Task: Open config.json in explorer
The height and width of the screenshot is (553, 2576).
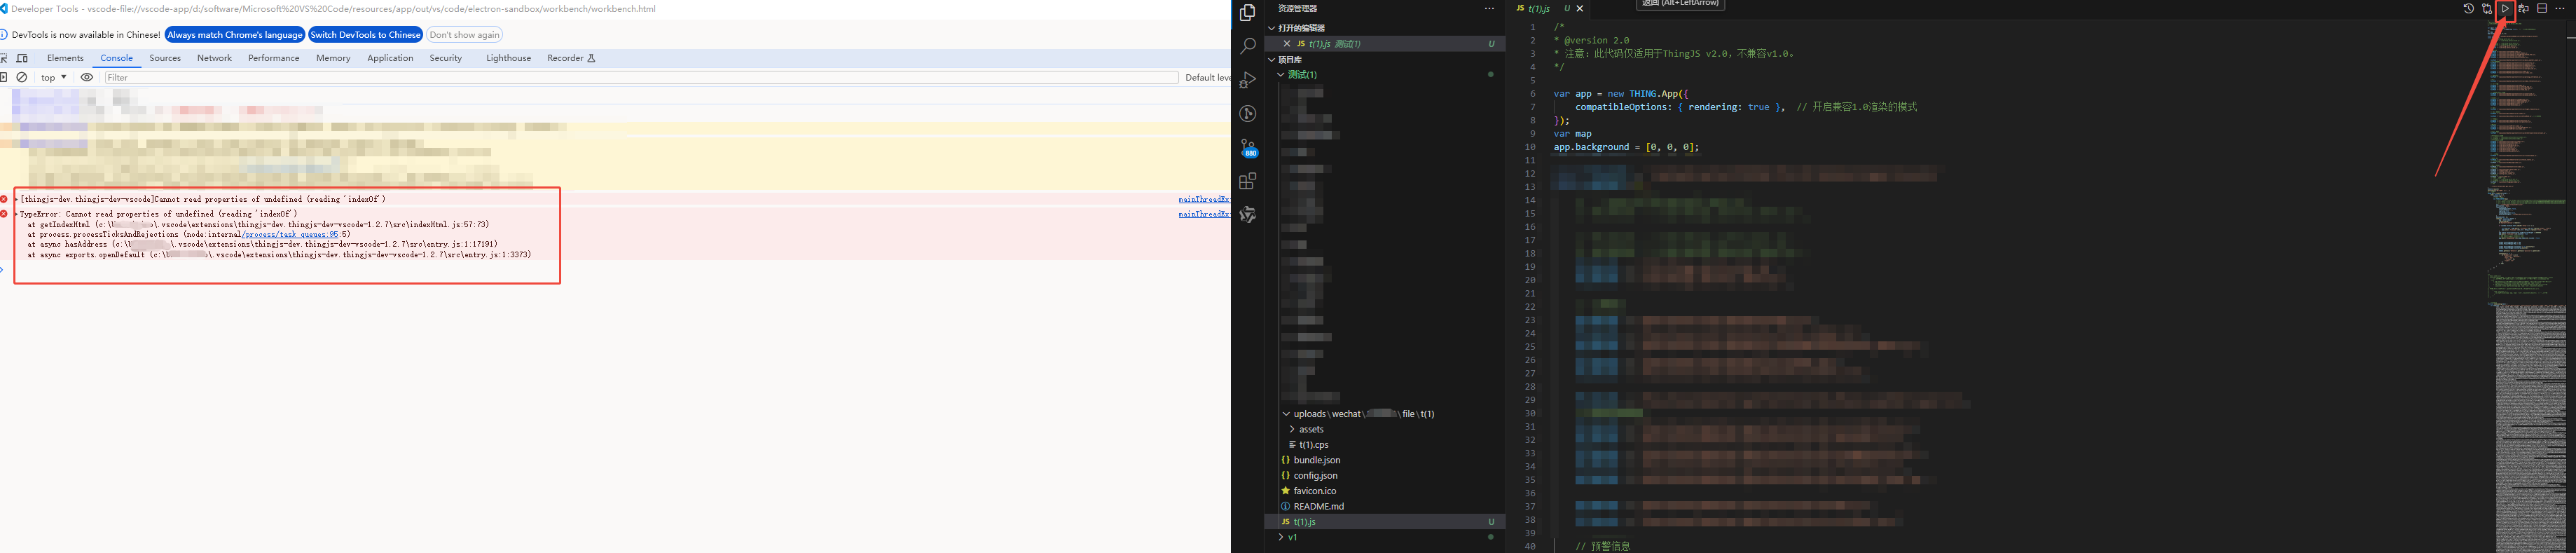Action: click(x=1384, y=476)
